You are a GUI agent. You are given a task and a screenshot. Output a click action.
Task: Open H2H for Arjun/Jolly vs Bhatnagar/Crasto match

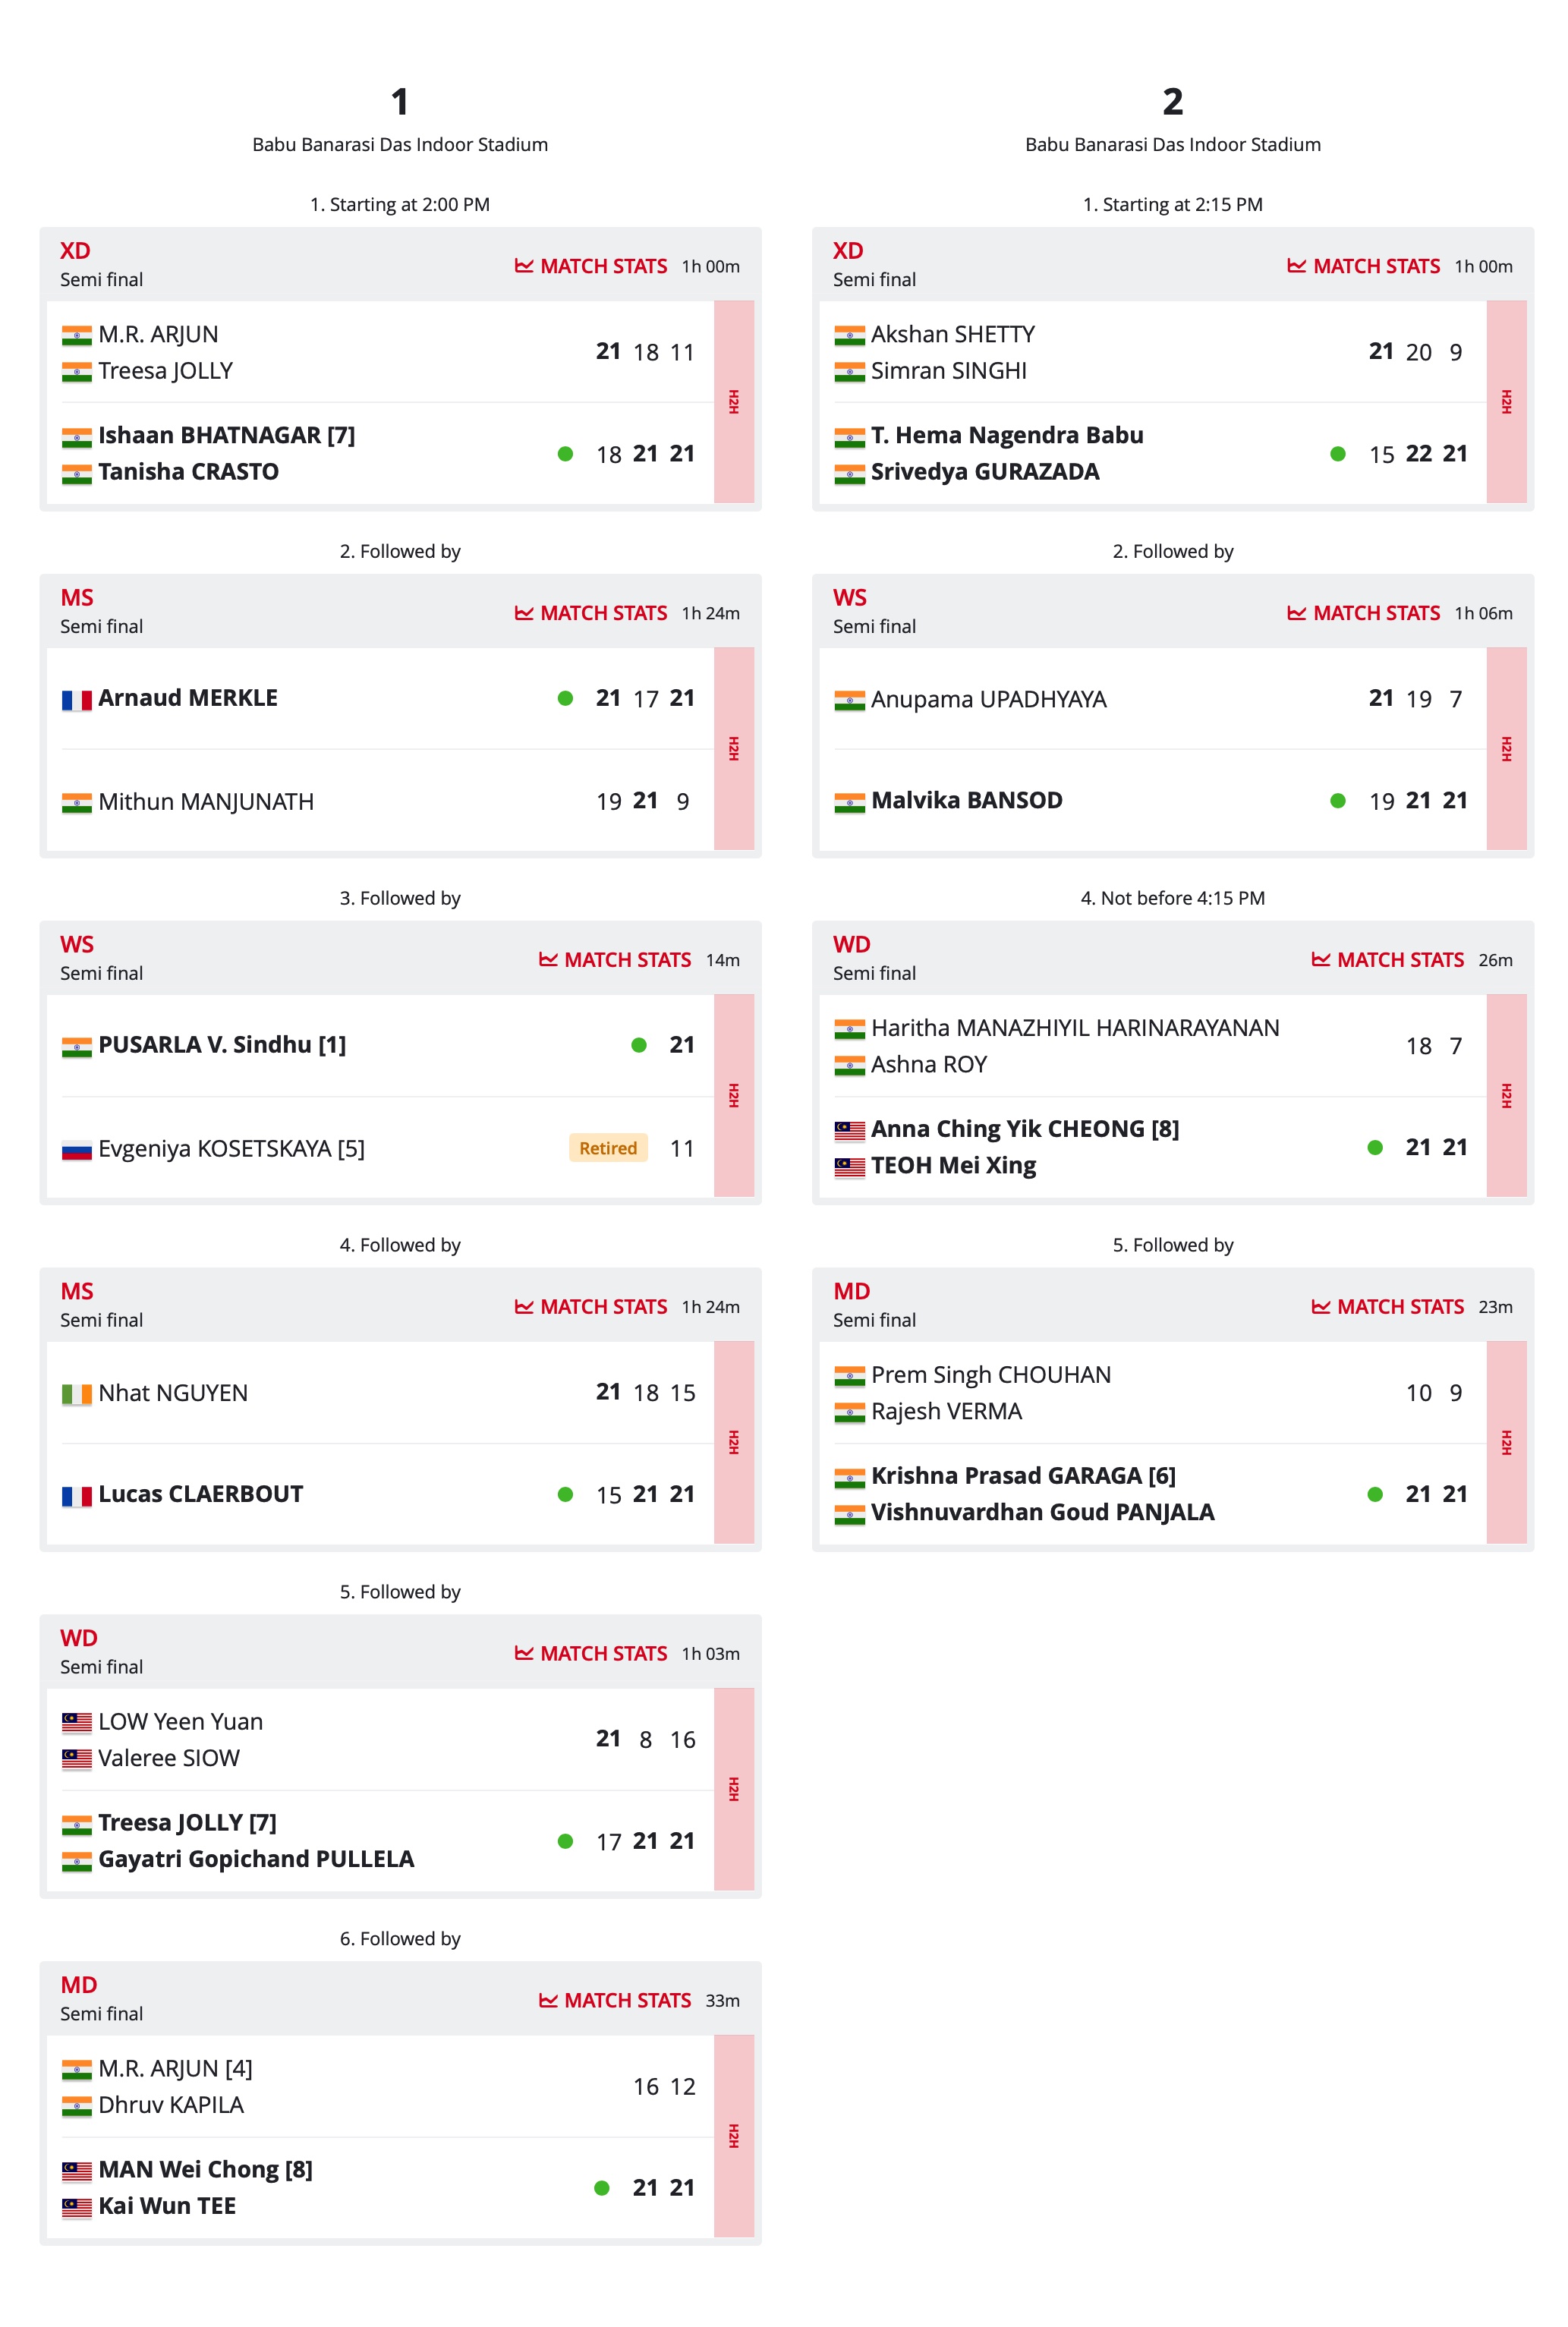733,402
